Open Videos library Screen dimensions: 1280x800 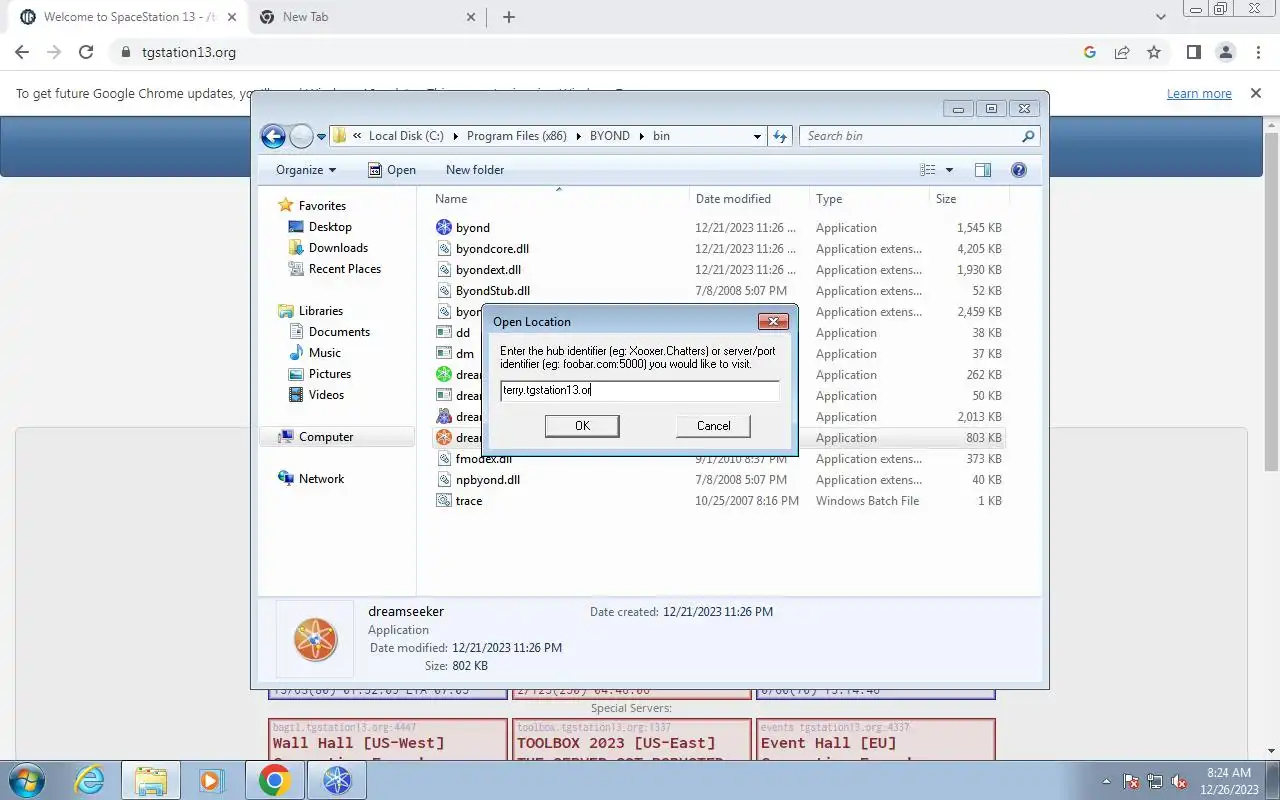point(326,395)
